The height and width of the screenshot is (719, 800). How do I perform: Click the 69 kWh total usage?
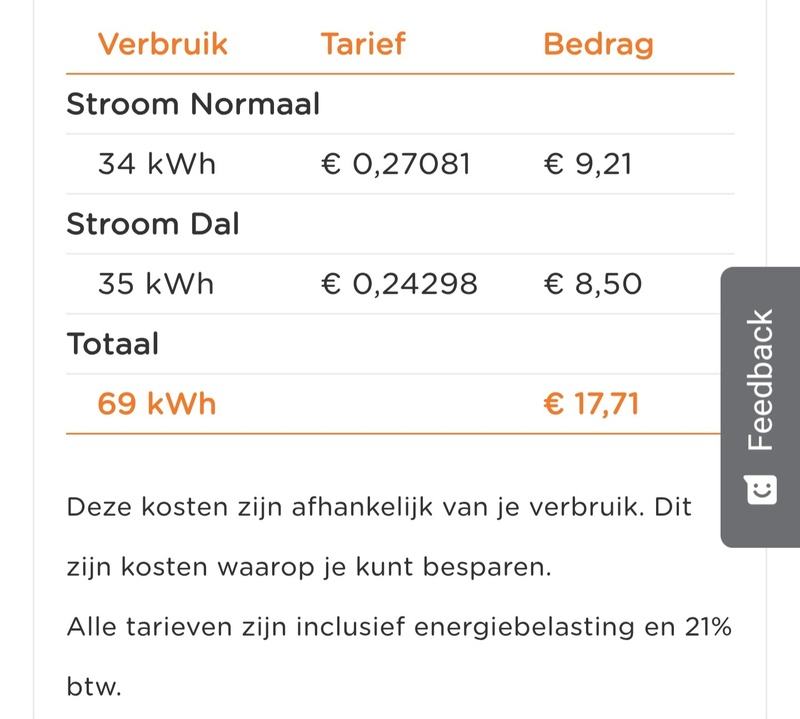(157, 404)
